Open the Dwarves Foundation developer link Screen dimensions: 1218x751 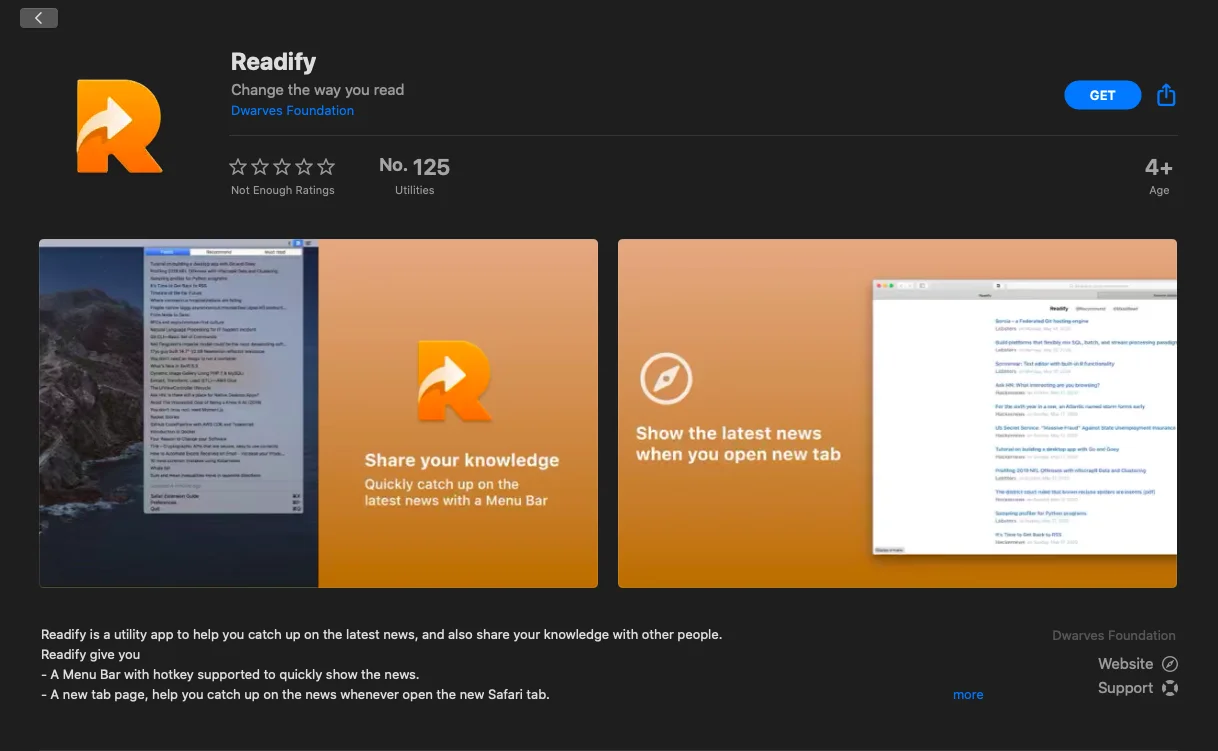pos(292,111)
